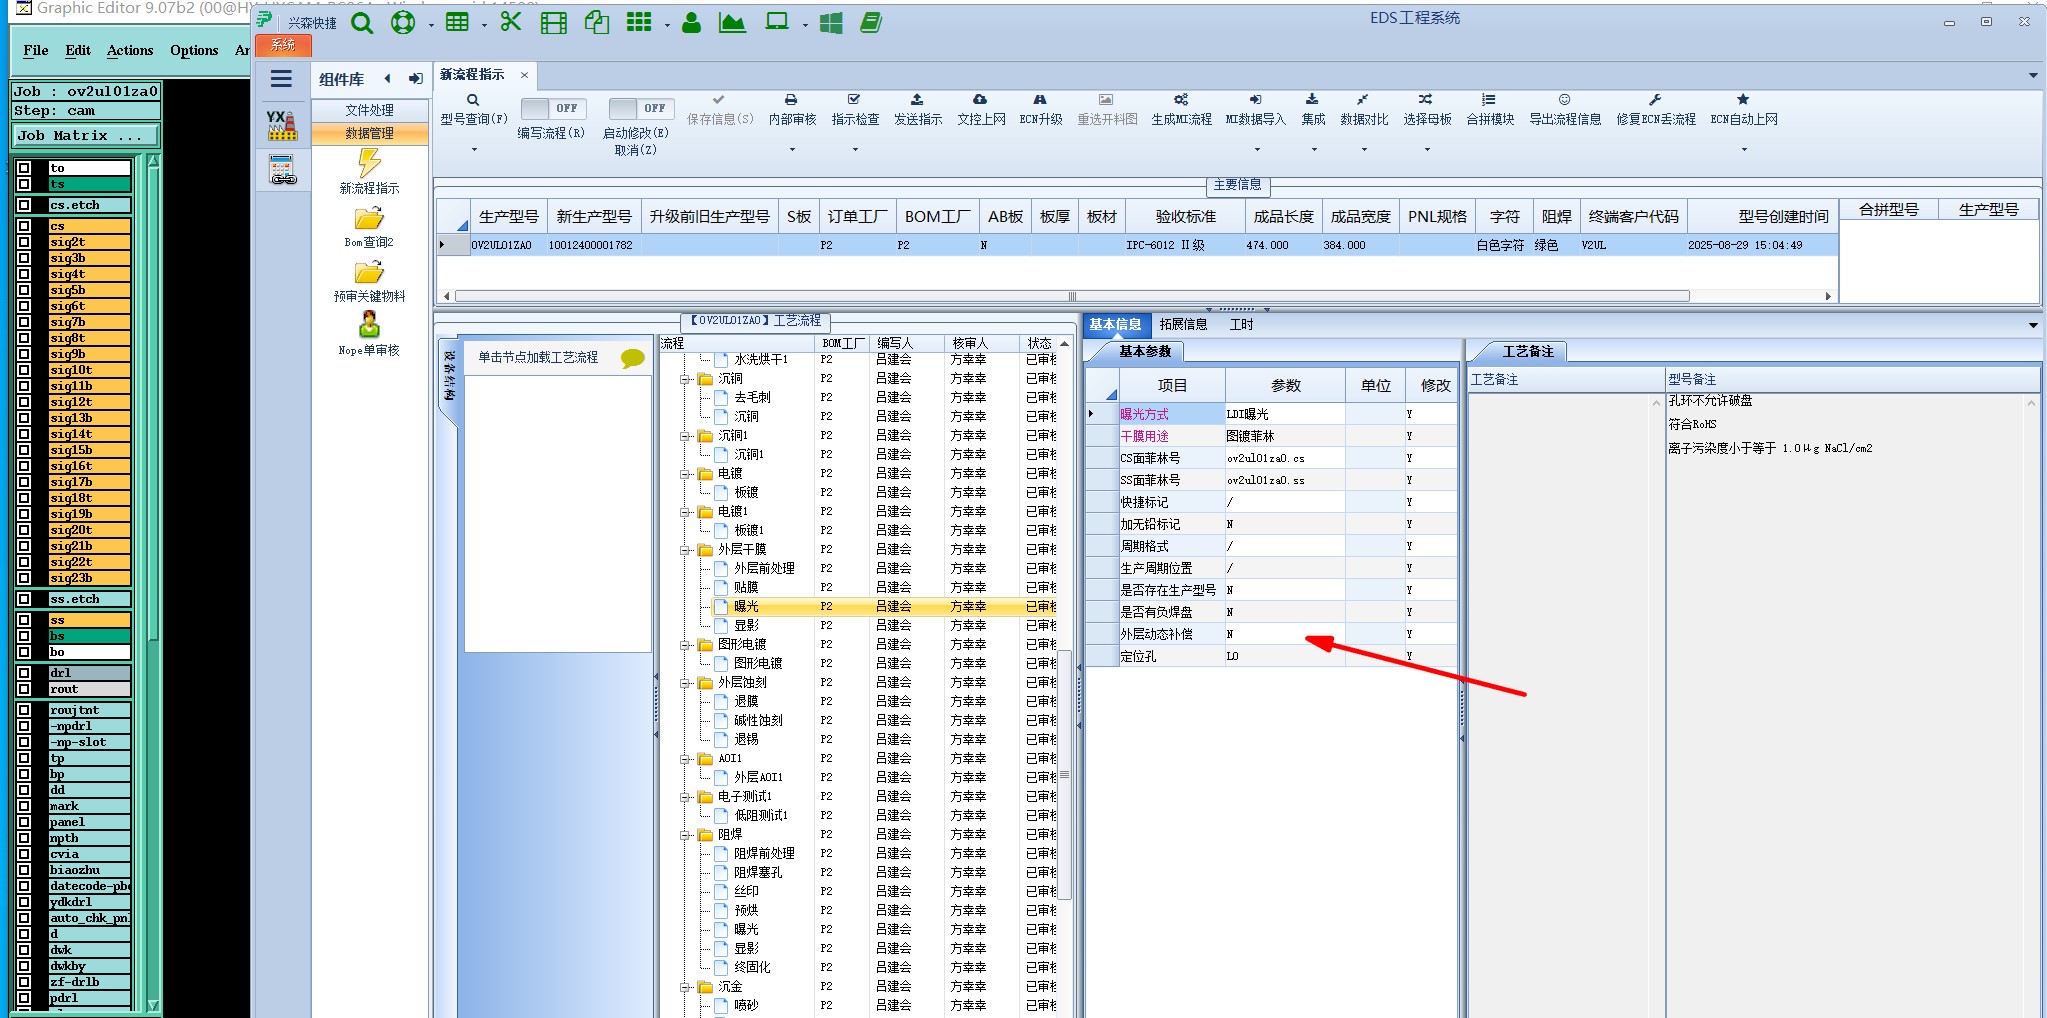
Task: Click the main info grid horizontal scrollbar
Action: (1071, 296)
